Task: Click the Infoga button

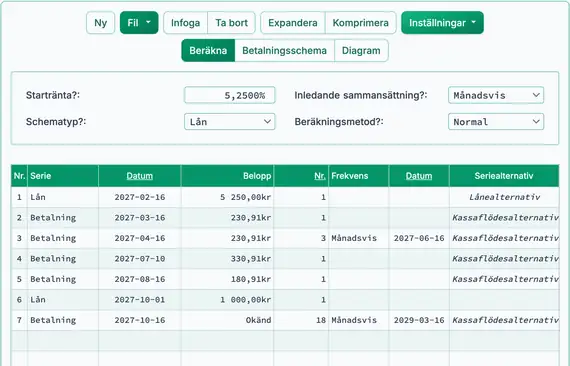Action: pyautogui.click(x=185, y=23)
